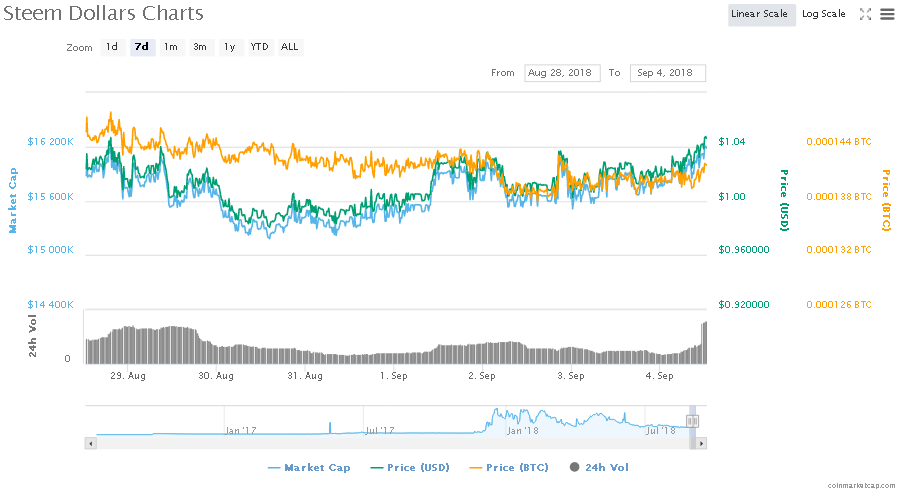Image resolution: width=898 pixels, height=493 pixels.
Task: Open the chart hamburger menu
Action: point(887,14)
